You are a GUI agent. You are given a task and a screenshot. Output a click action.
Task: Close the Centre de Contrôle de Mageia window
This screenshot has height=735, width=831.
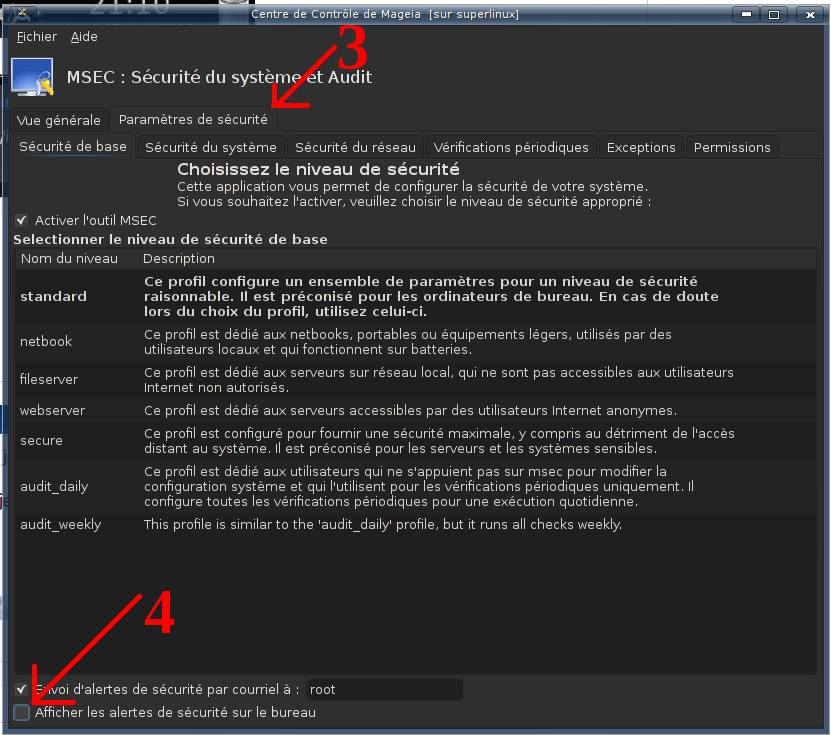pyautogui.click(x=810, y=14)
